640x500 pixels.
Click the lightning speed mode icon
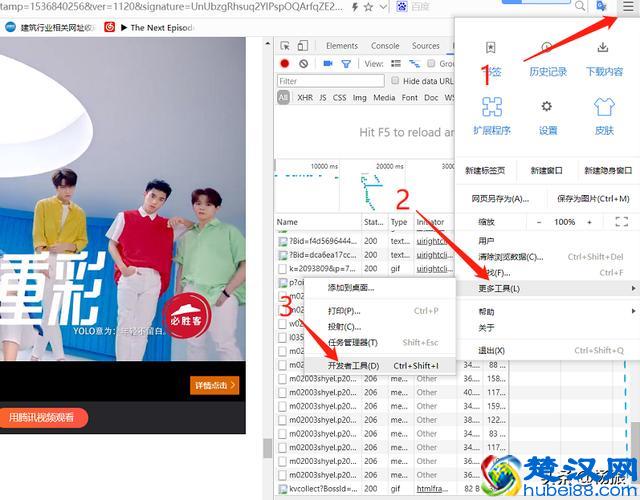[x=355, y=7]
